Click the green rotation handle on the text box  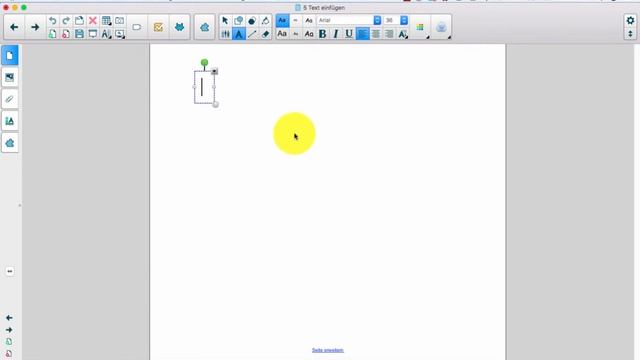(204, 62)
